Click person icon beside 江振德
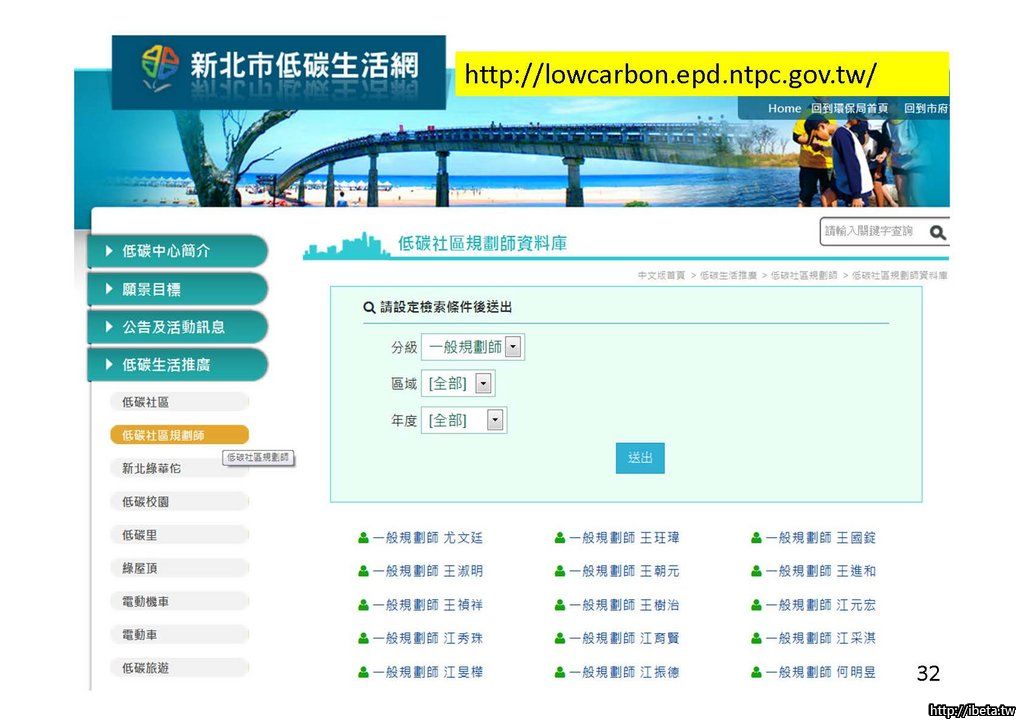The image size is (1024, 724). pyautogui.click(x=560, y=673)
